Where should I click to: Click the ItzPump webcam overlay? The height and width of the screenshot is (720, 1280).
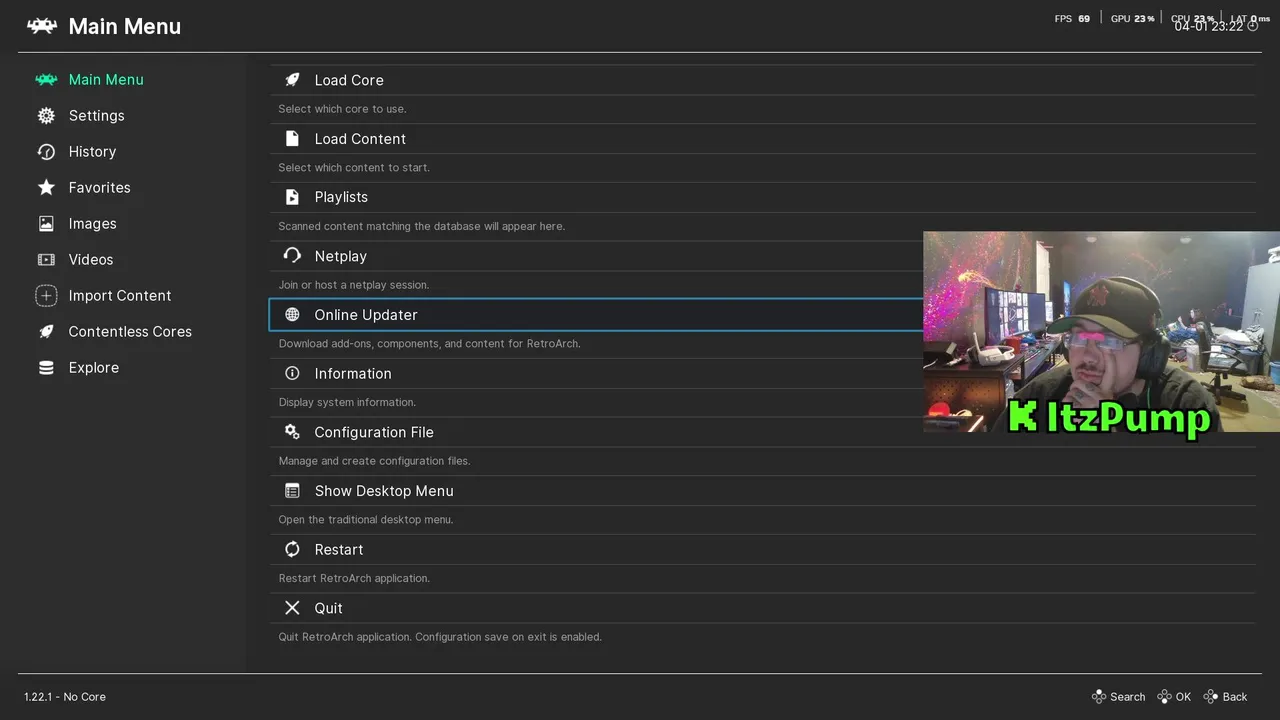pos(1101,332)
